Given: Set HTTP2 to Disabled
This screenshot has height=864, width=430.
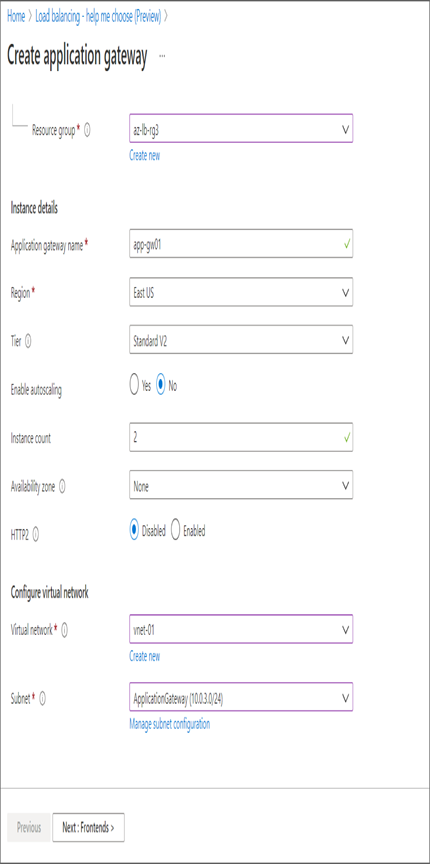Looking at the screenshot, I should coord(134,531).
